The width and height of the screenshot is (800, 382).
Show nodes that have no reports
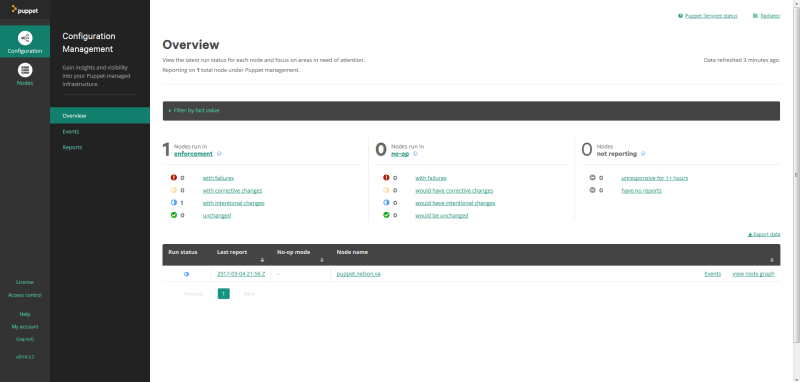coord(641,190)
